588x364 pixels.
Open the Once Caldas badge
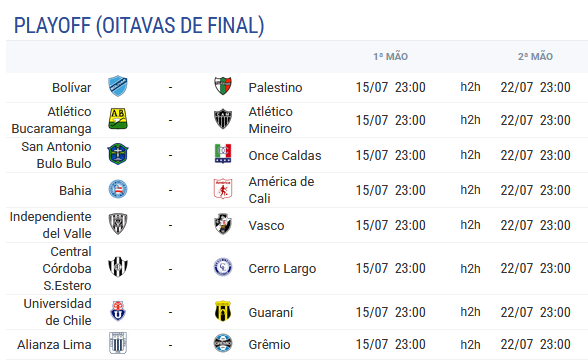(223, 154)
